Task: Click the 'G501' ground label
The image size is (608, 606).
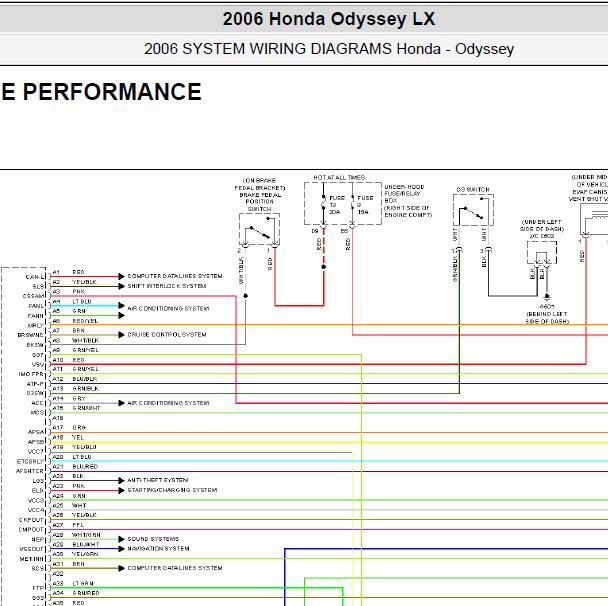Action: tap(547, 306)
